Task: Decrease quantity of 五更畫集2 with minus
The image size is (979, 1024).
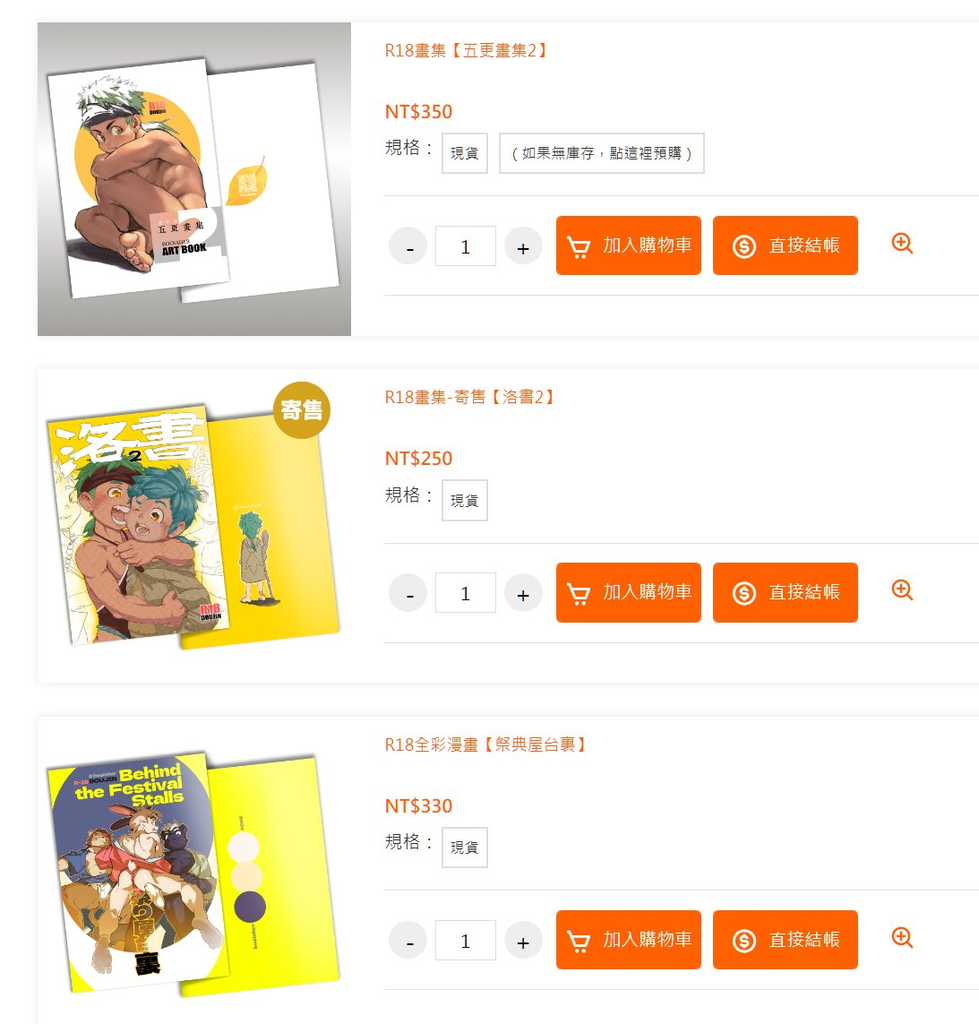Action: tap(408, 246)
